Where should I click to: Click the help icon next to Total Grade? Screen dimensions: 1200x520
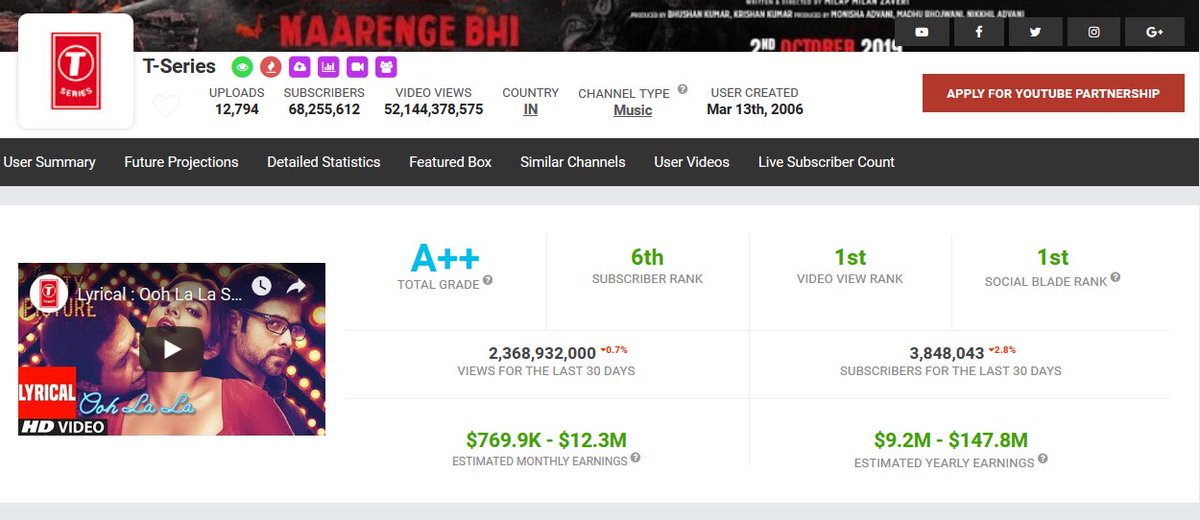coord(488,281)
